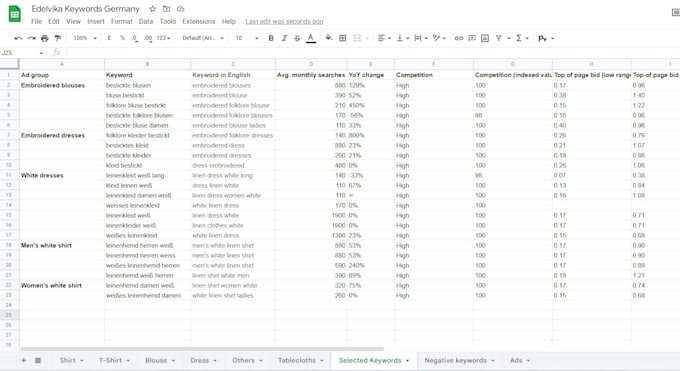Image resolution: width=680 pixels, height=371 pixels.
Task: Open the Edit menu
Action: [54, 21]
